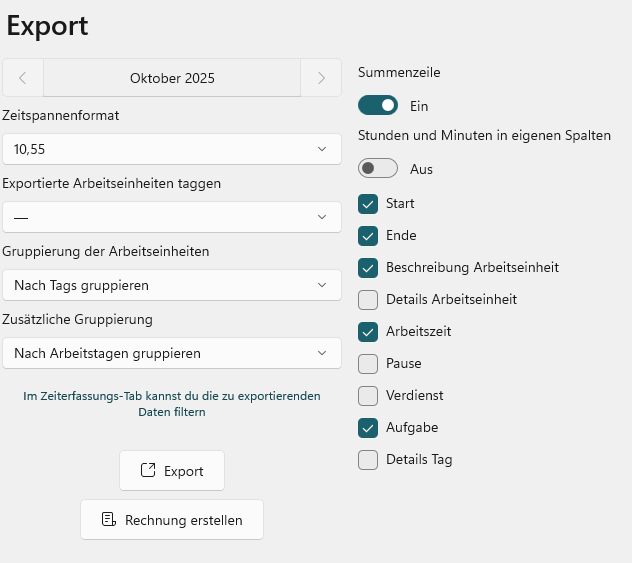Click Rechnung erstellen button
The image size is (632, 563).
172,520
